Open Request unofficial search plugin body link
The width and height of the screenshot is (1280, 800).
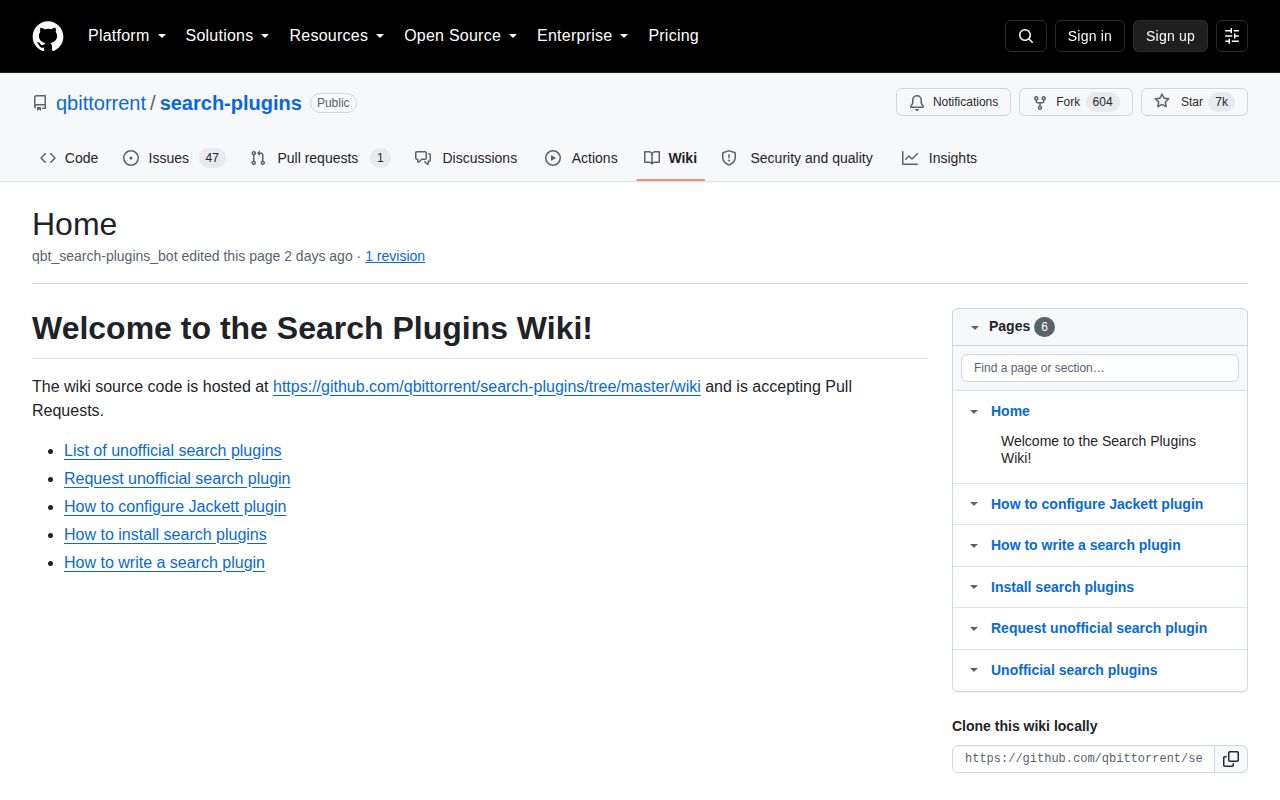177,478
